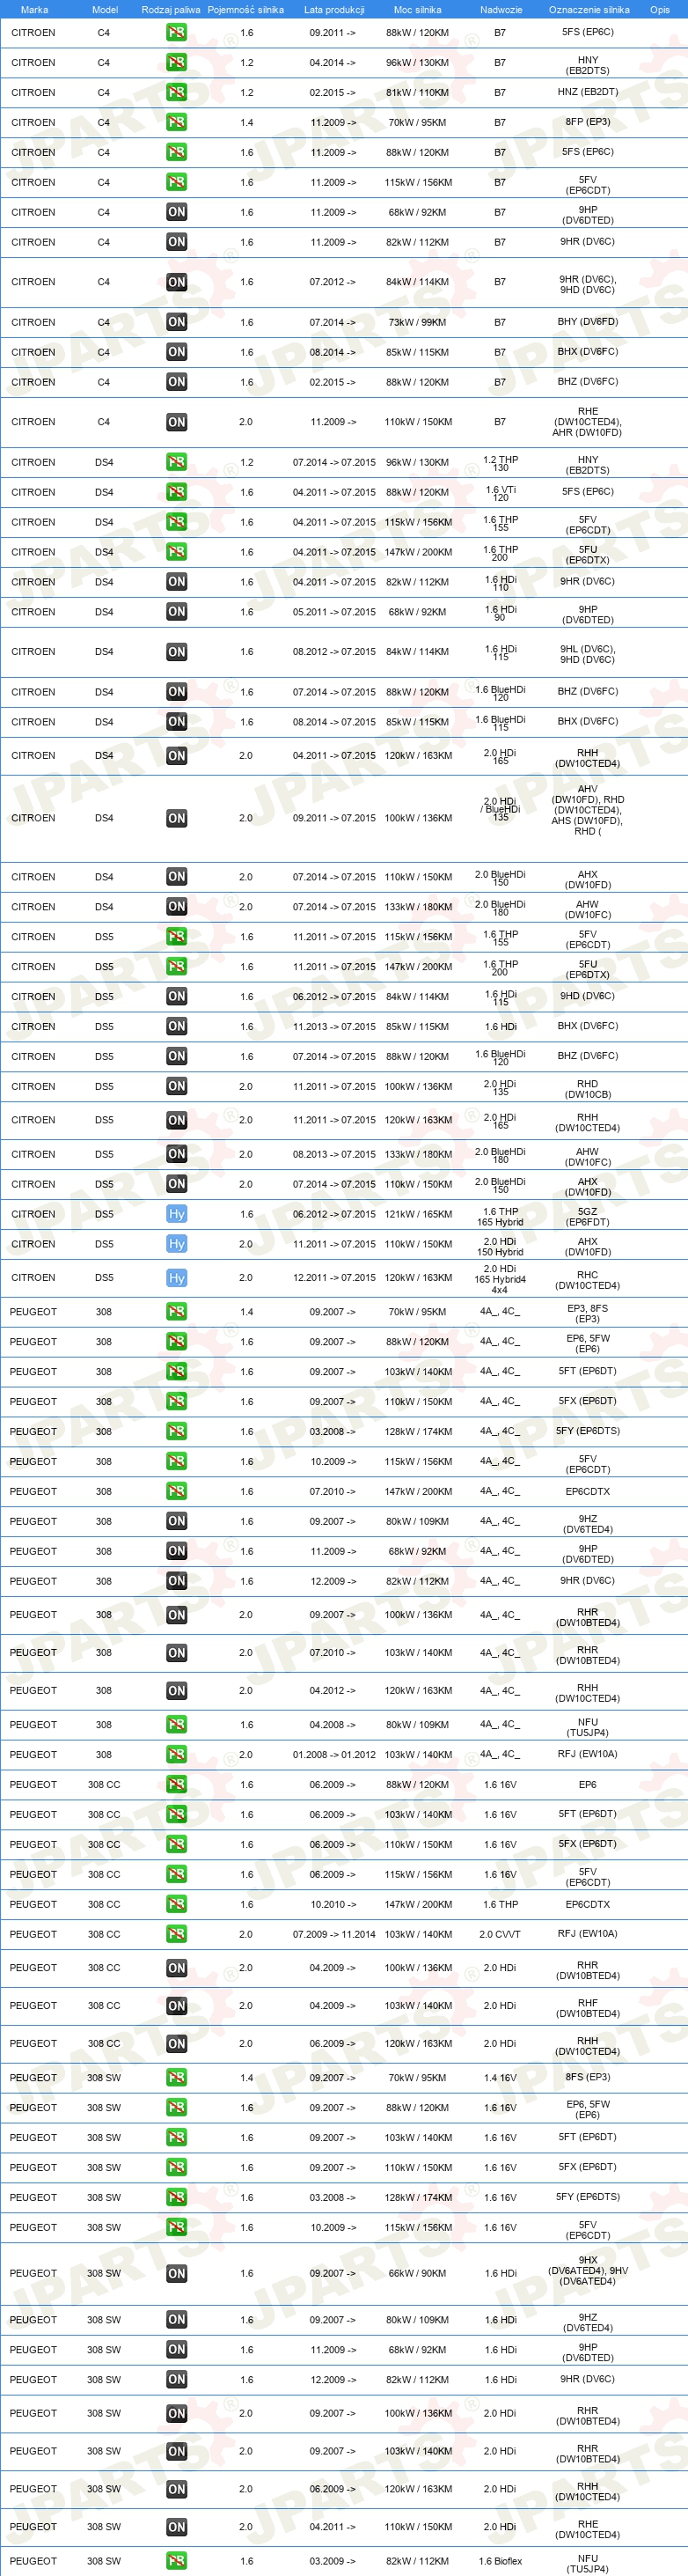Click hybrid Hy icon in DS5 1.6 THP 165 Hybrid row
This screenshot has height=2576, width=688.
click(177, 1214)
